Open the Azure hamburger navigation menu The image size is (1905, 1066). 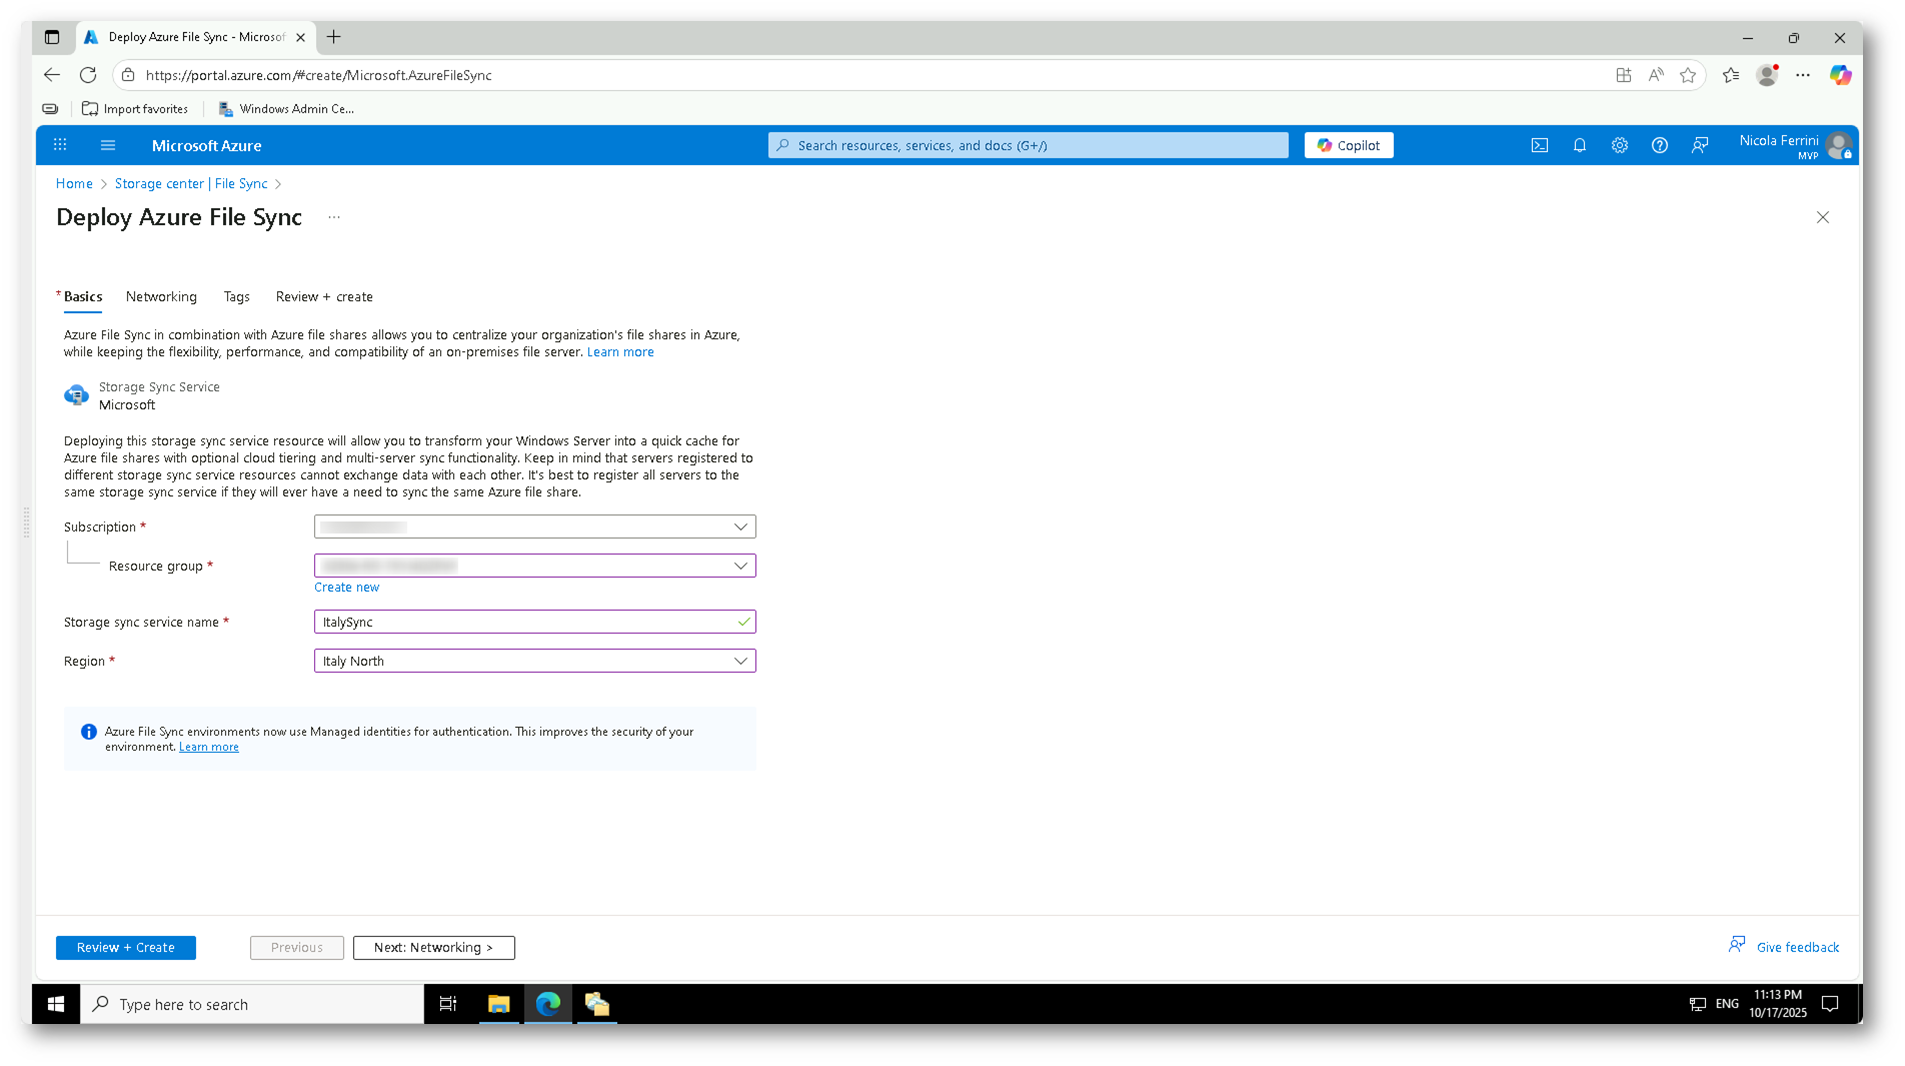(108, 145)
